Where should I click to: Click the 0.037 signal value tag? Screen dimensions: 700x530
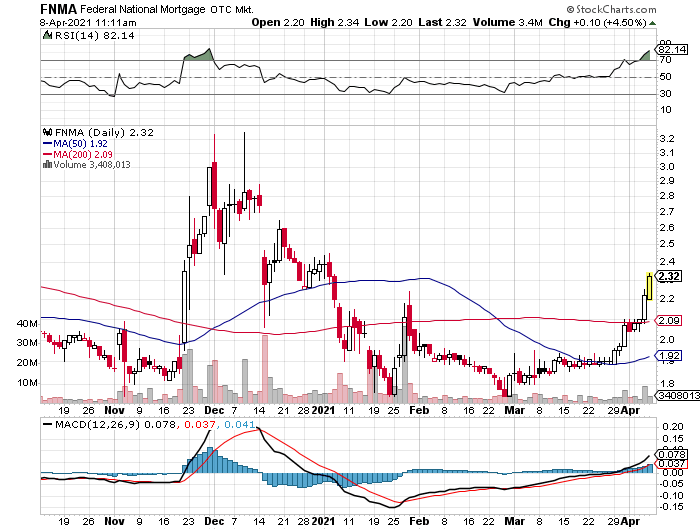672,464
